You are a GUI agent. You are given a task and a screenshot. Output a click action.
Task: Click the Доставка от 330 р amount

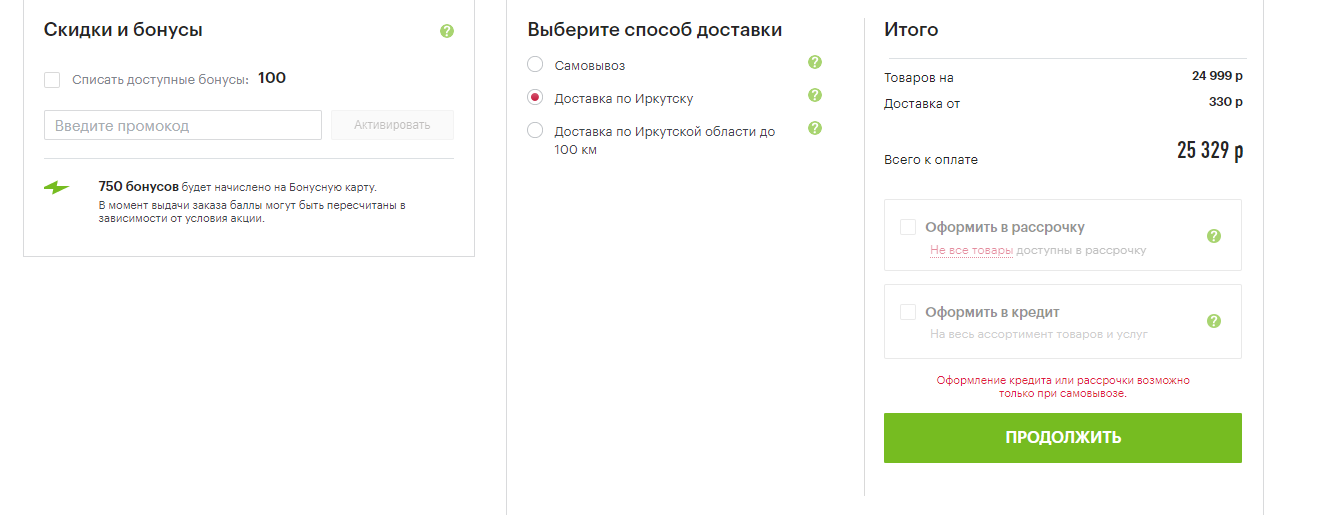click(1225, 102)
